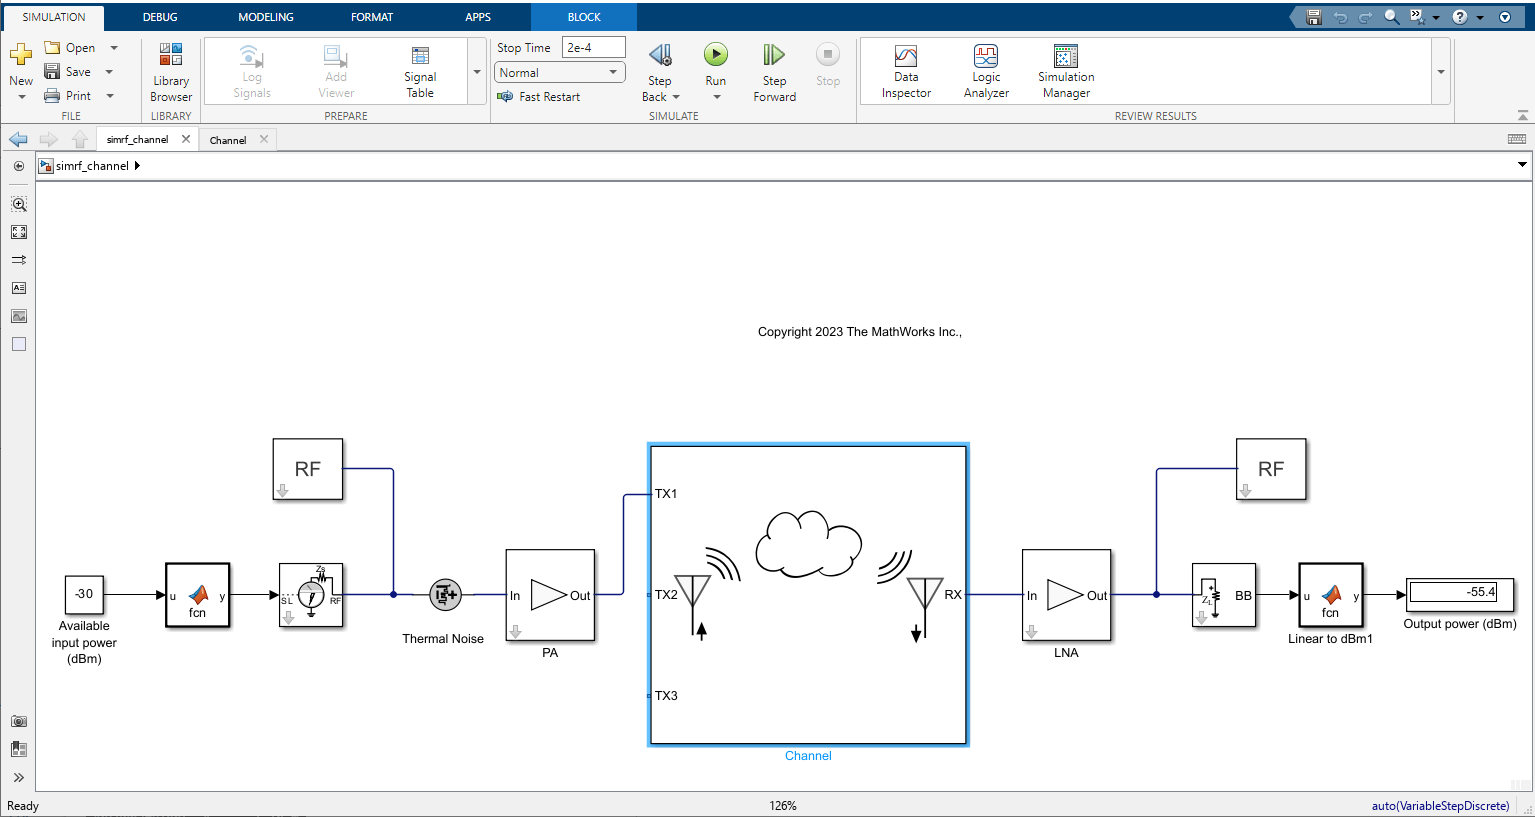Image resolution: width=1535 pixels, height=817 pixels.
Task: Toggle Fast Restart mode
Action: (x=540, y=97)
